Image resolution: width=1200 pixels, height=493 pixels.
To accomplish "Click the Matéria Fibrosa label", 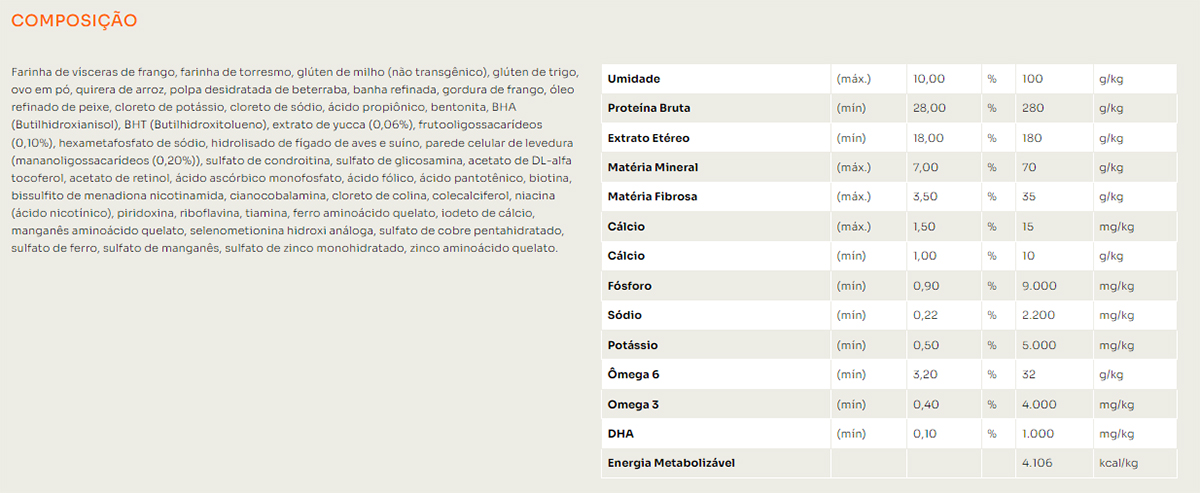I will [652, 197].
